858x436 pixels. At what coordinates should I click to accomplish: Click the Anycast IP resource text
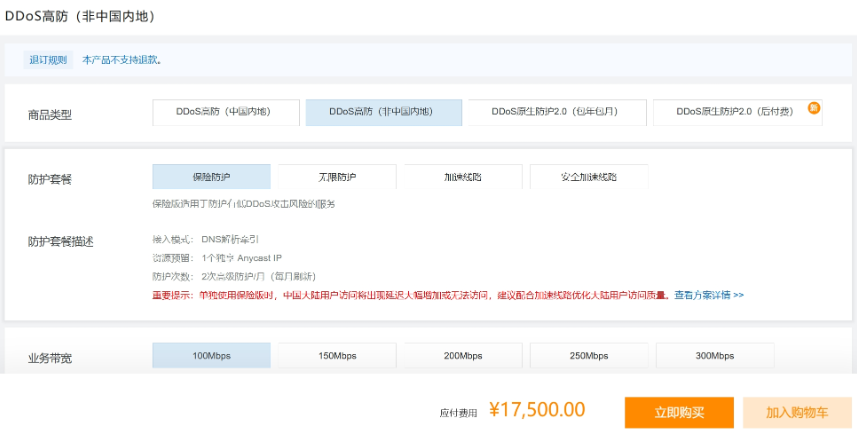point(242,258)
